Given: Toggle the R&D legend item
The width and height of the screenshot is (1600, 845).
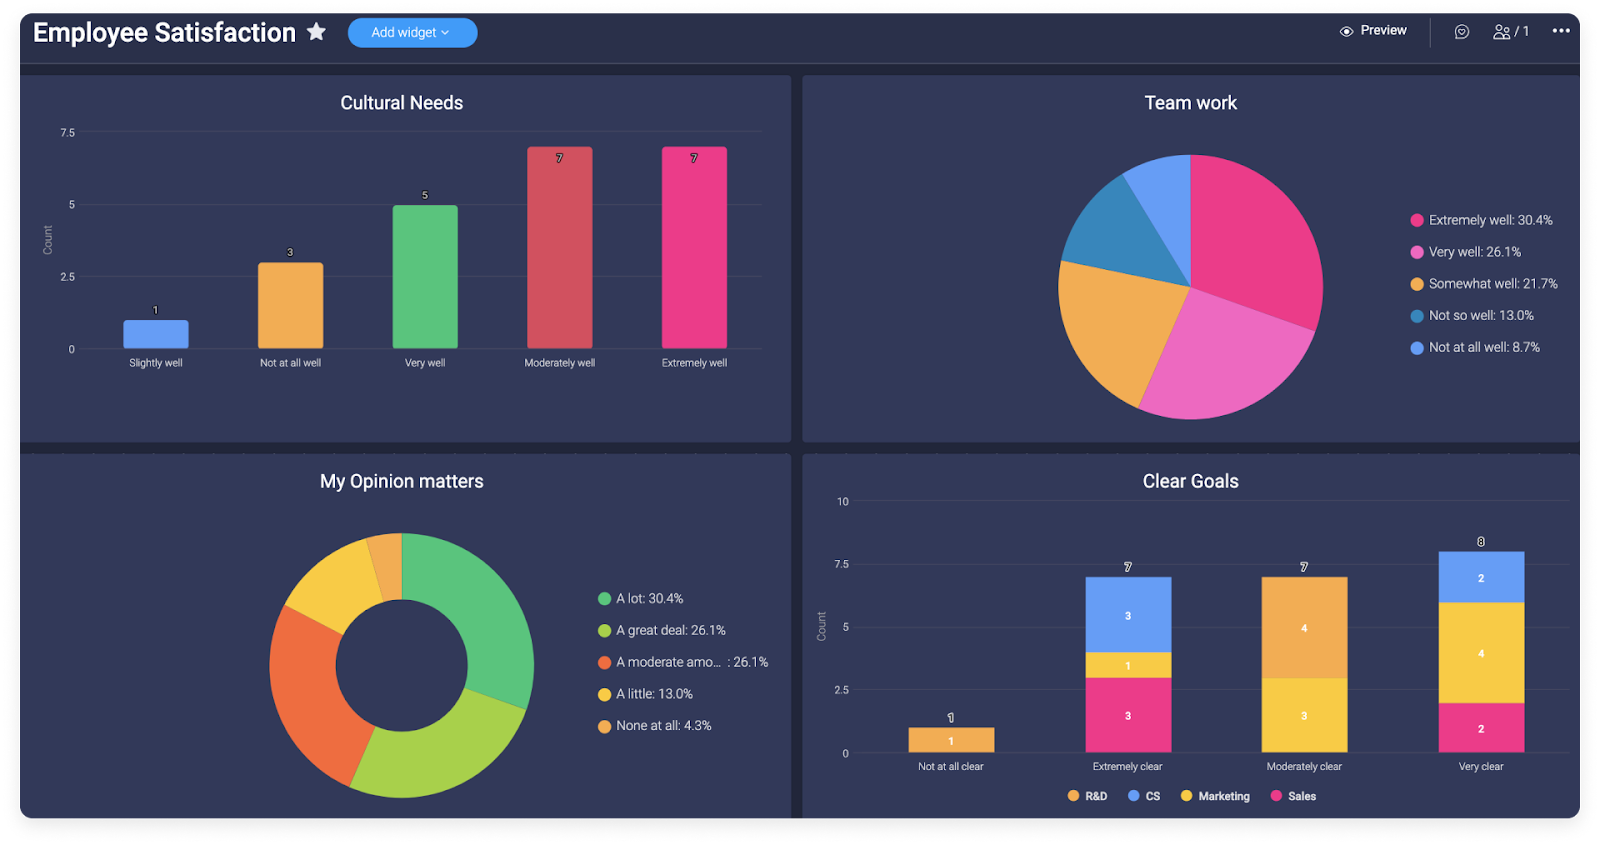Looking at the screenshot, I should click(x=1088, y=796).
